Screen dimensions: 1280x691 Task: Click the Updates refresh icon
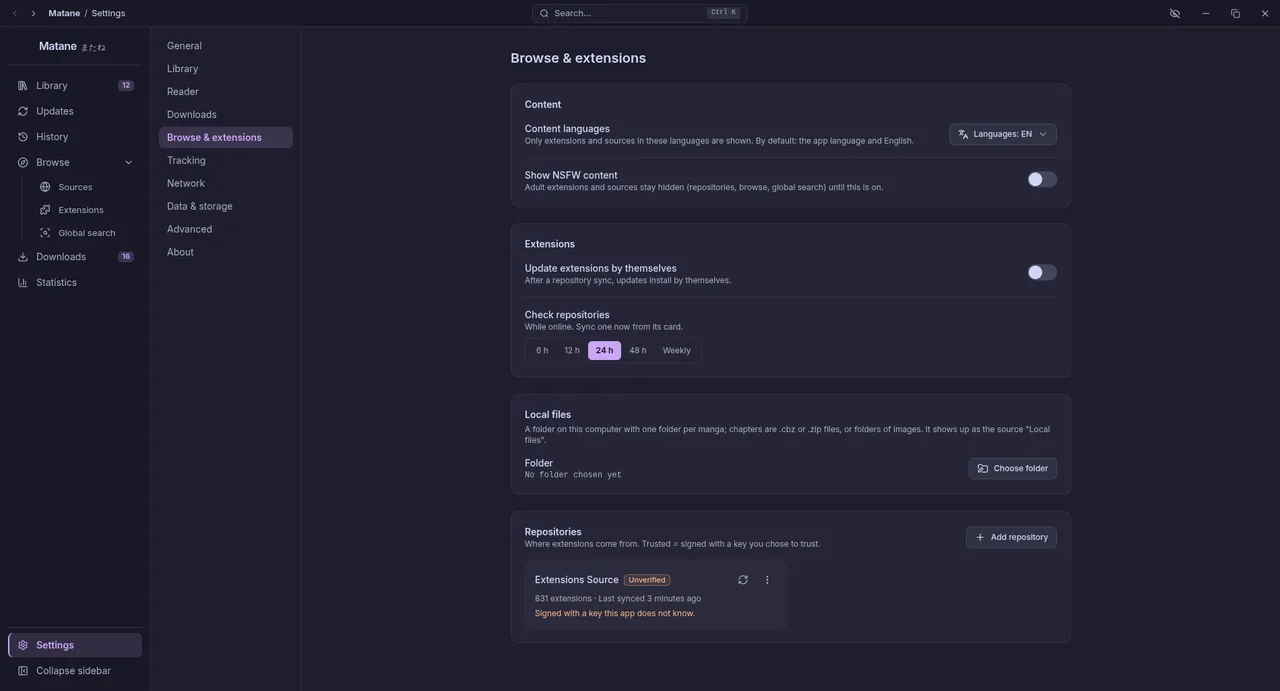click(x=23, y=111)
